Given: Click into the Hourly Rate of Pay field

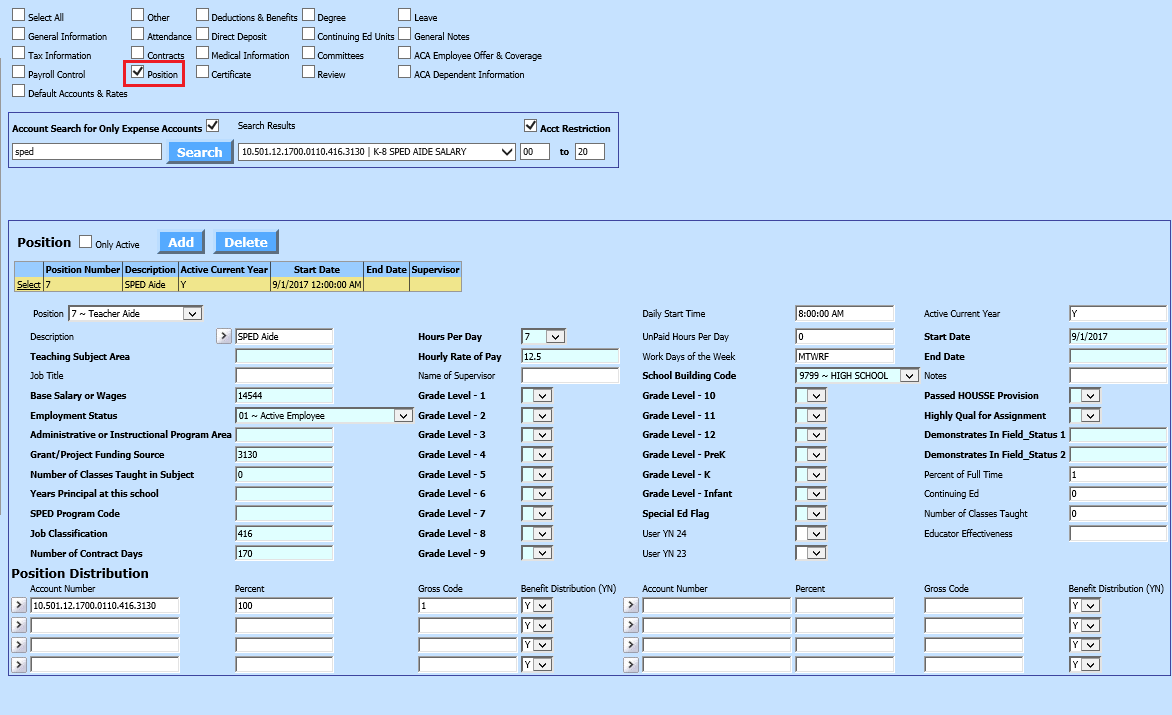Looking at the screenshot, I should (x=569, y=357).
